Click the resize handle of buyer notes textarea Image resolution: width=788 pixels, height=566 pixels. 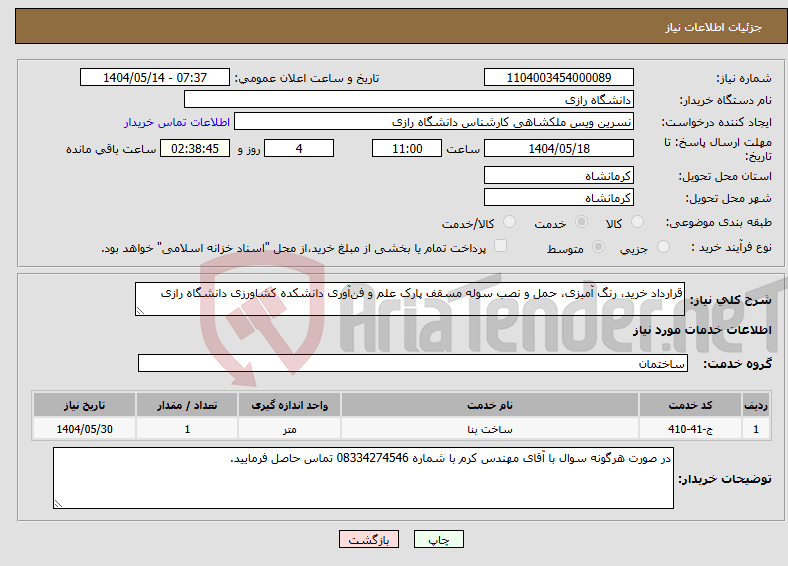pos(58,504)
